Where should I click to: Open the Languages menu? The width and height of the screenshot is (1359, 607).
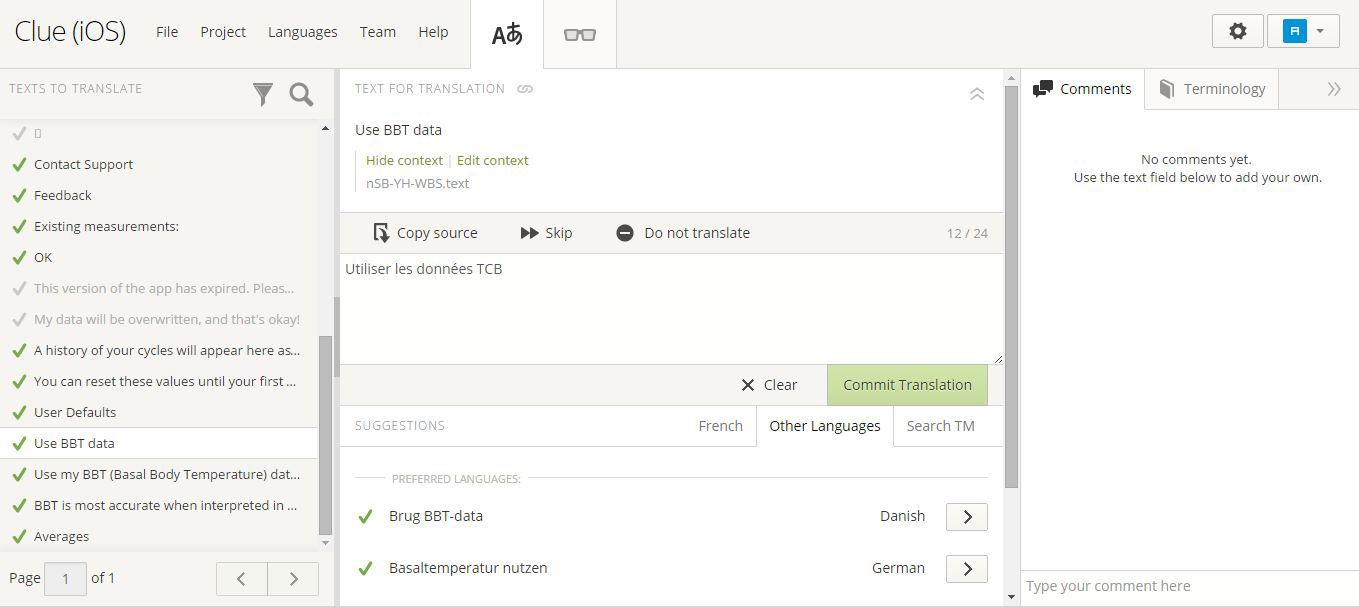click(302, 32)
